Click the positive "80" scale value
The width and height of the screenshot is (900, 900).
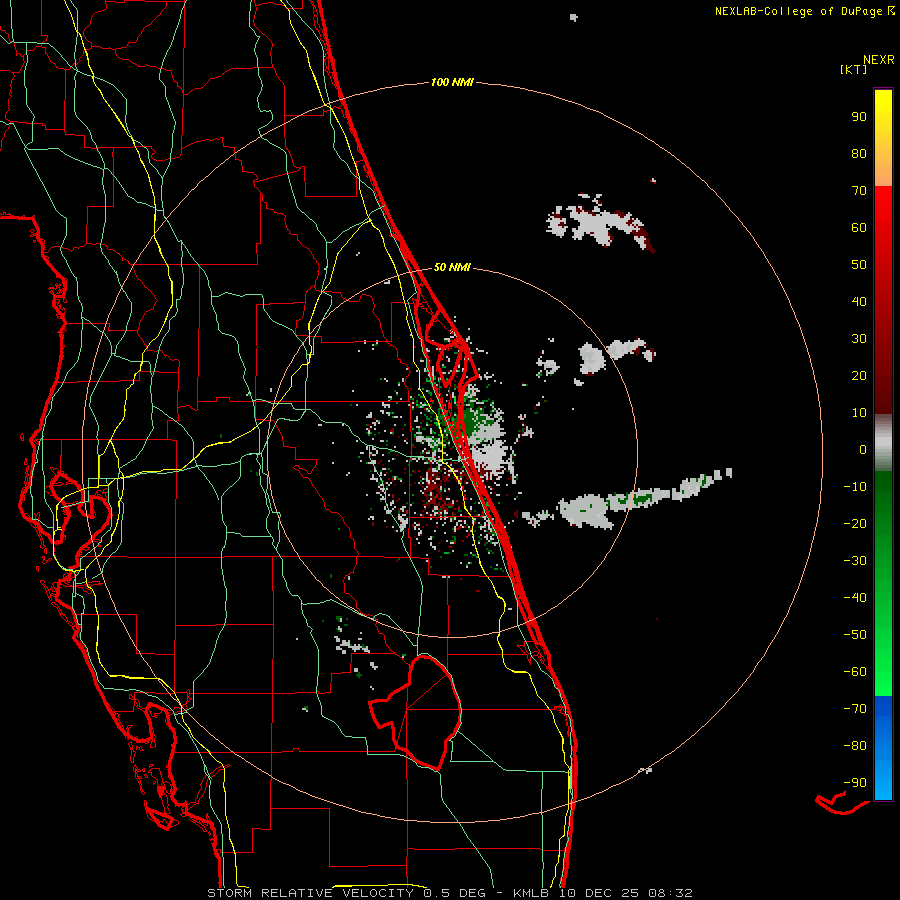click(859, 154)
